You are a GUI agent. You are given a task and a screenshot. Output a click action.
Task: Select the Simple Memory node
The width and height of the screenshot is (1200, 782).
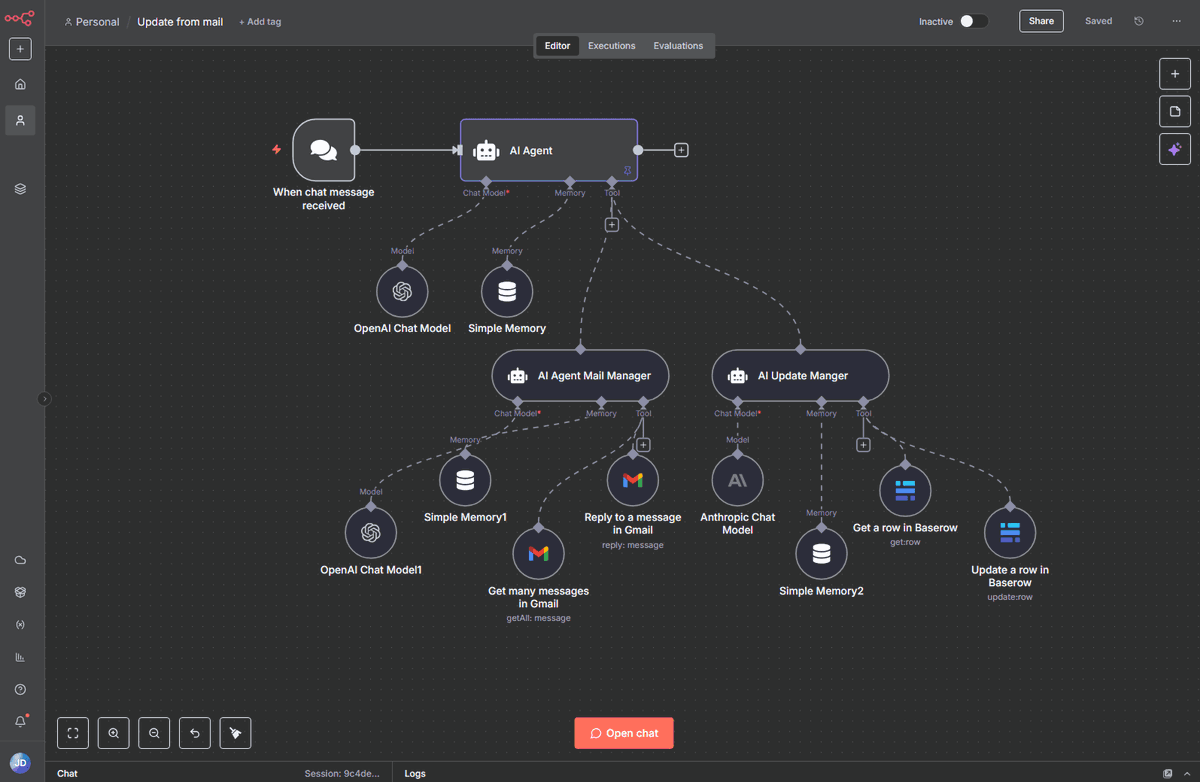(507, 292)
